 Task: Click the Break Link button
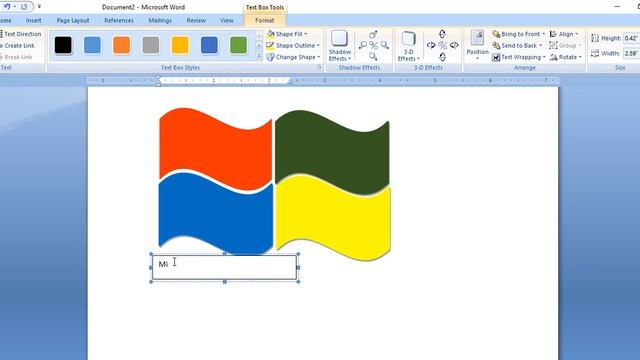point(16,57)
